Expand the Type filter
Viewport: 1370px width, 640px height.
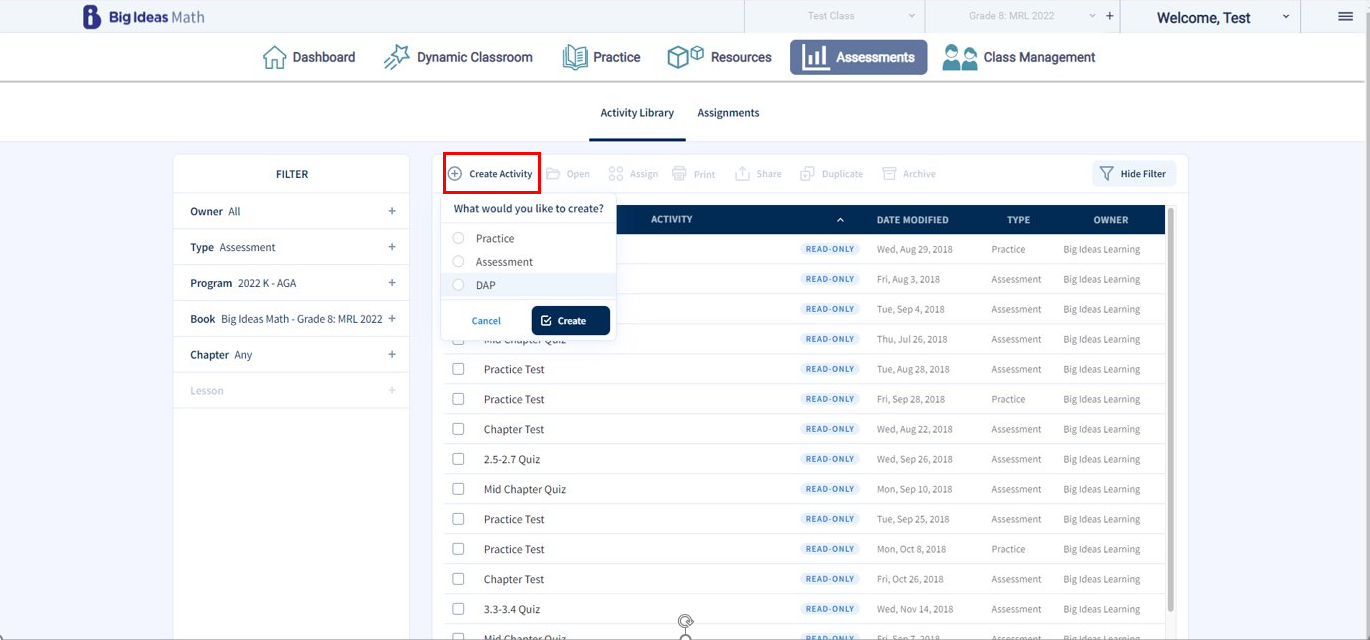click(x=392, y=247)
